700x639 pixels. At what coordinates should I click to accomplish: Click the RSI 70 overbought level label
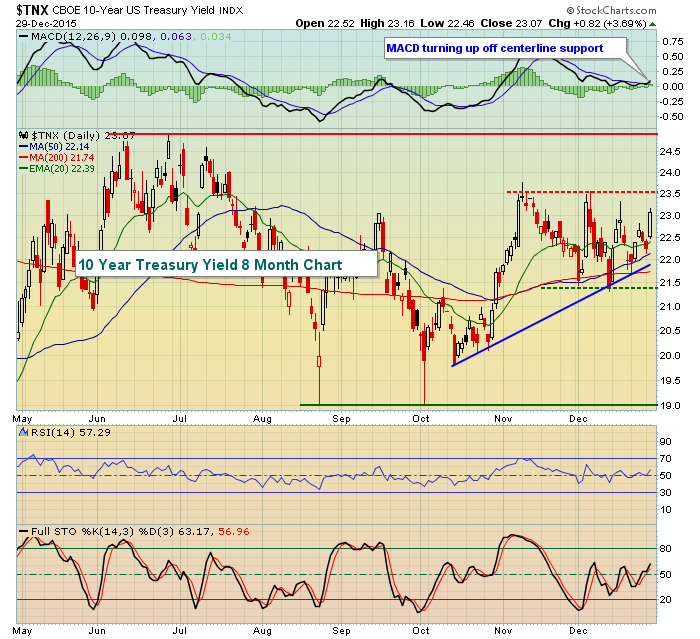coord(666,459)
